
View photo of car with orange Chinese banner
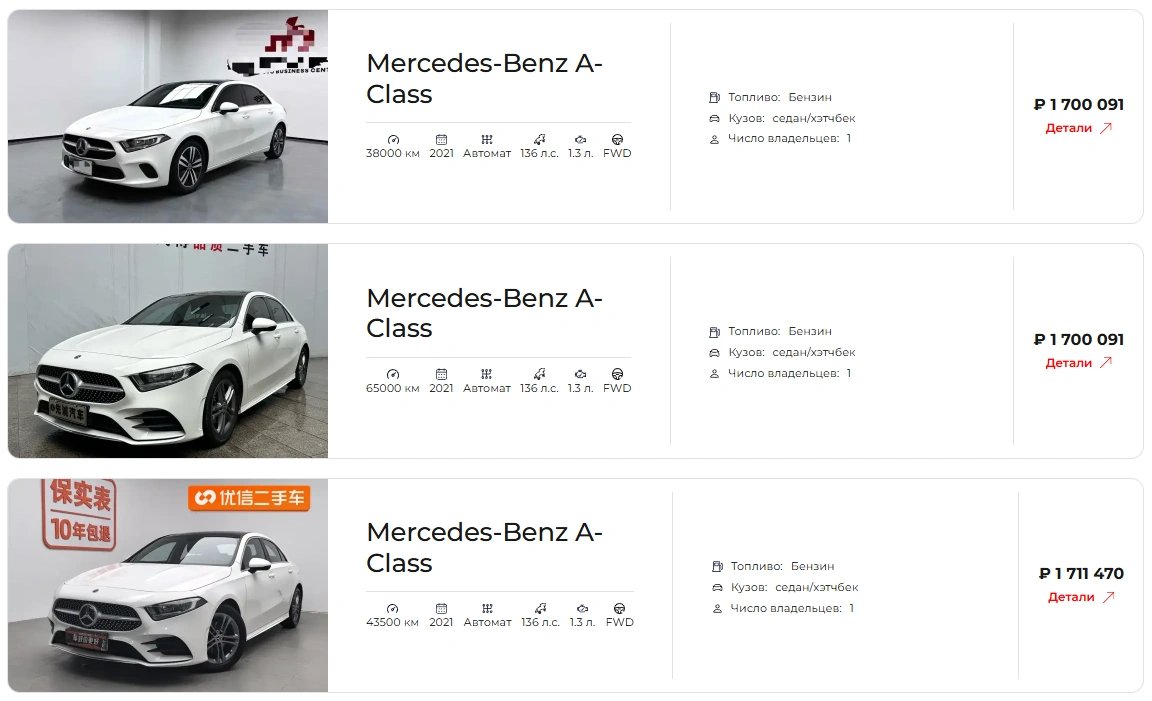click(x=168, y=585)
